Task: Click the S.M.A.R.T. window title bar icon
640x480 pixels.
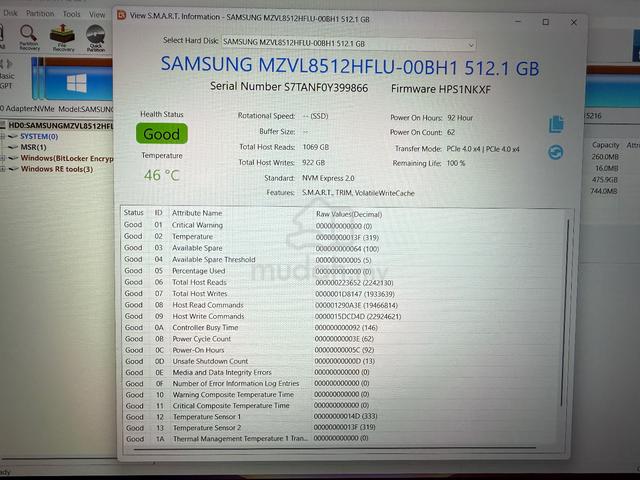Action: click(x=122, y=16)
